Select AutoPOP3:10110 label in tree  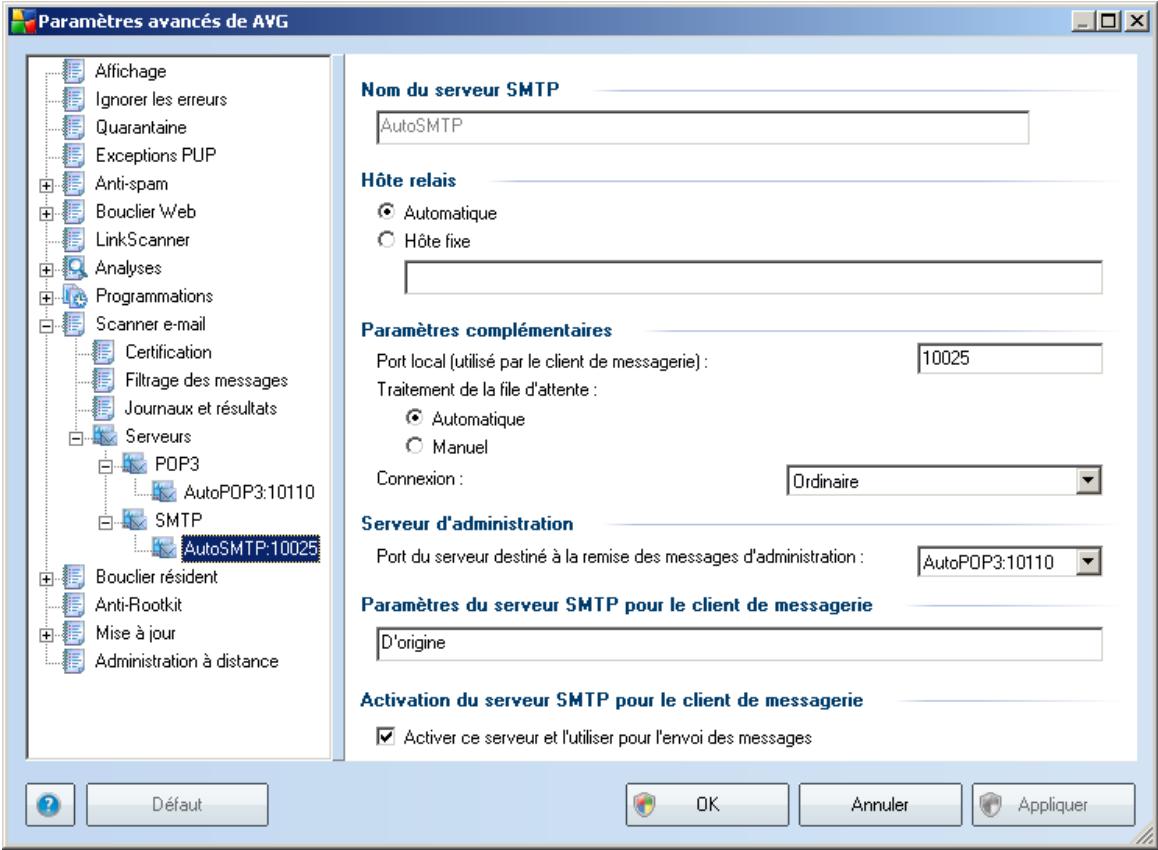(249, 492)
